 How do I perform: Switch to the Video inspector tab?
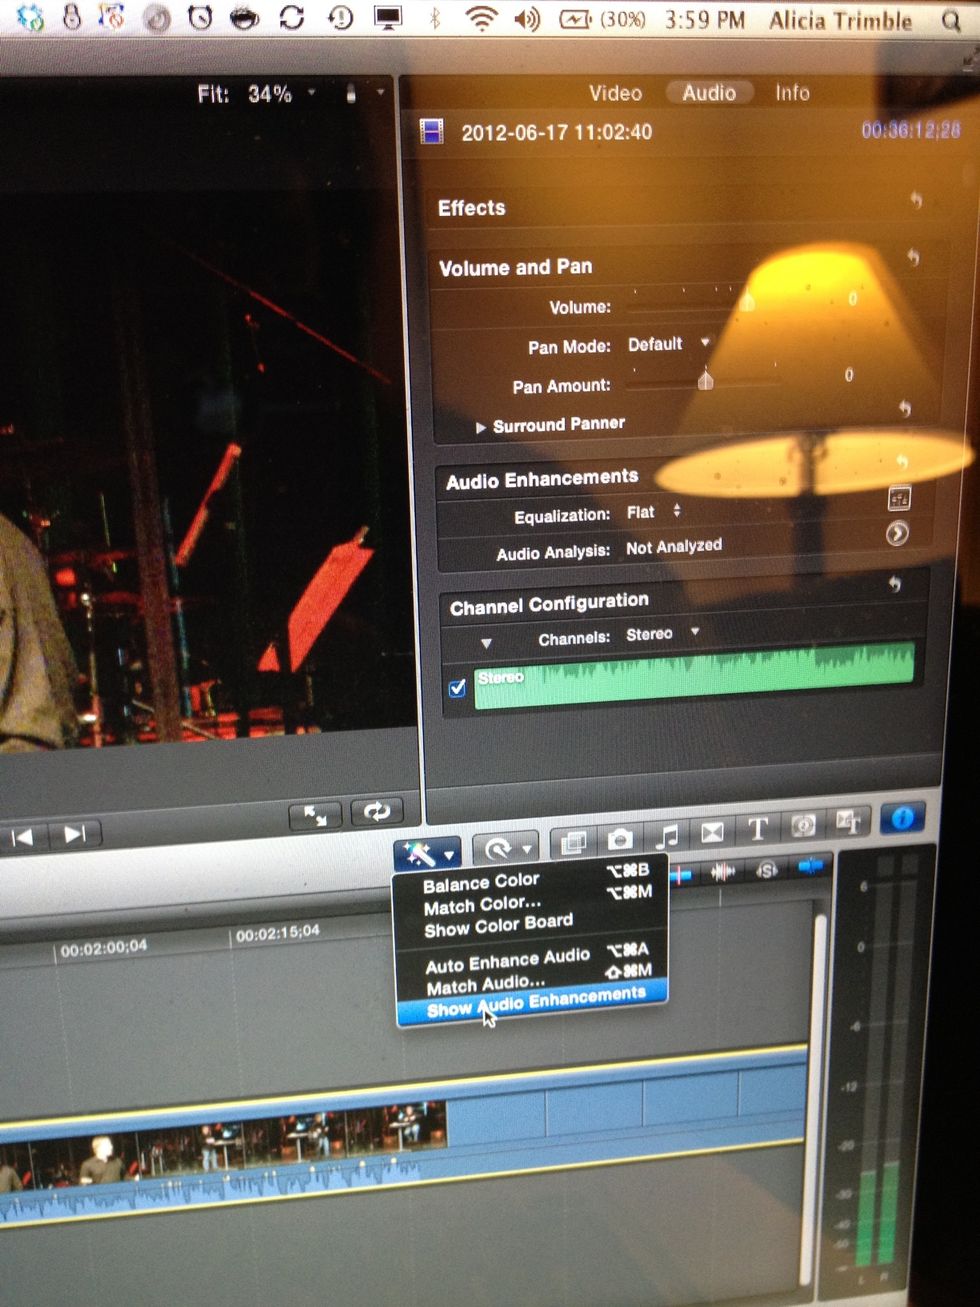(615, 93)
